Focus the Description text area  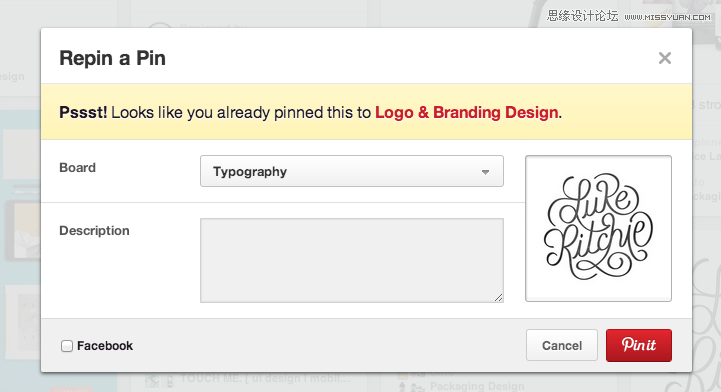click(x=352, y=260)
